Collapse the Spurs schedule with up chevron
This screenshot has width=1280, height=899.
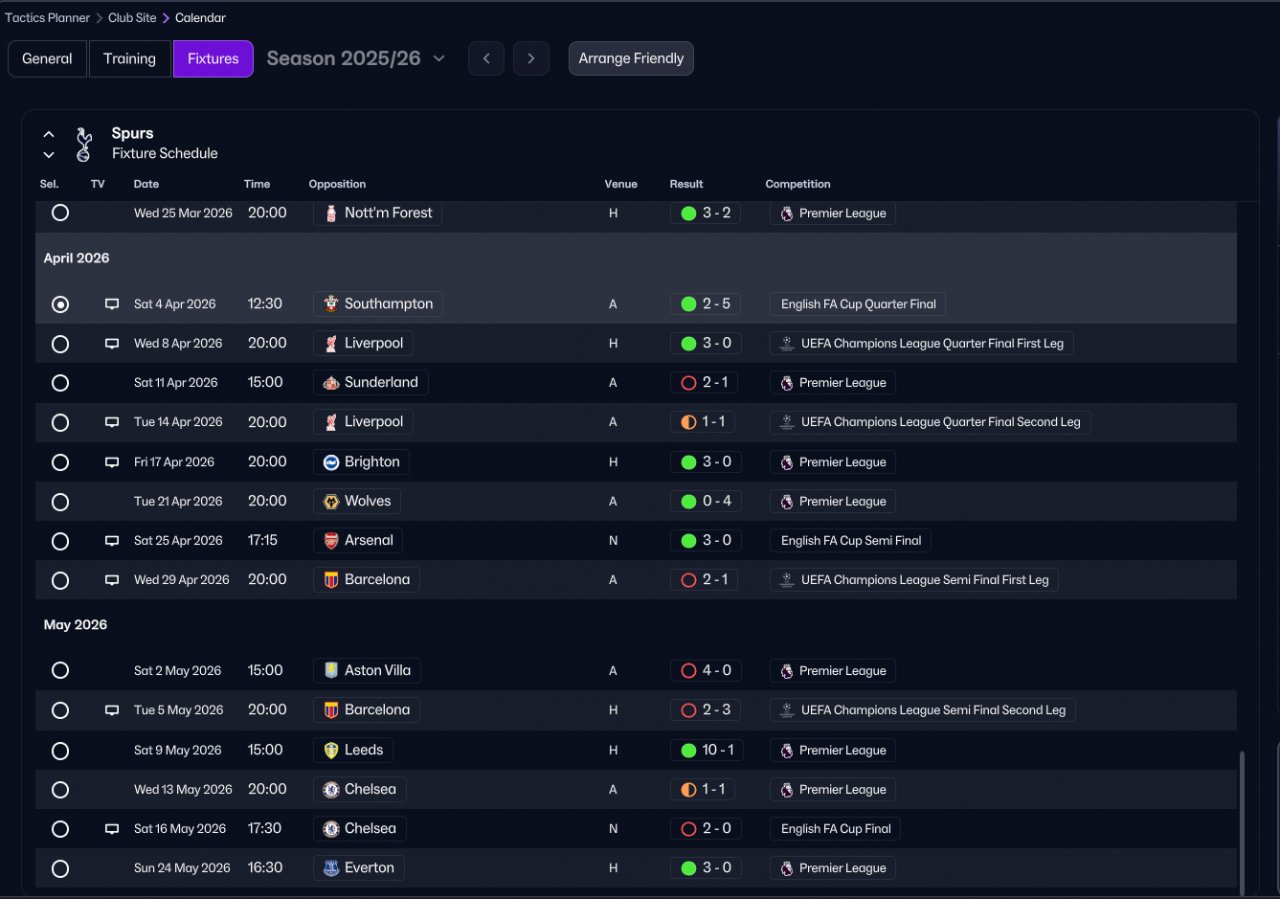click(49, 134)
